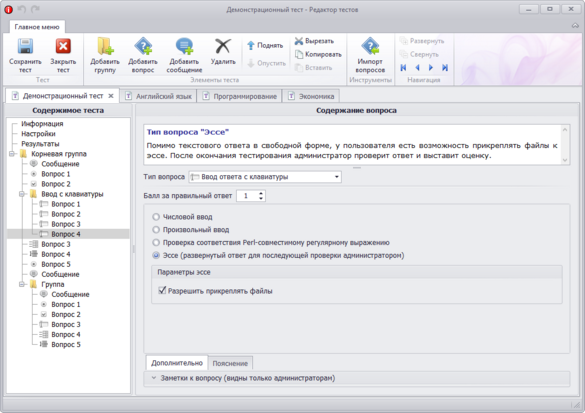Switch to the Экономика tab
This screenshot has height=413, width=585.
pos(311,96)
